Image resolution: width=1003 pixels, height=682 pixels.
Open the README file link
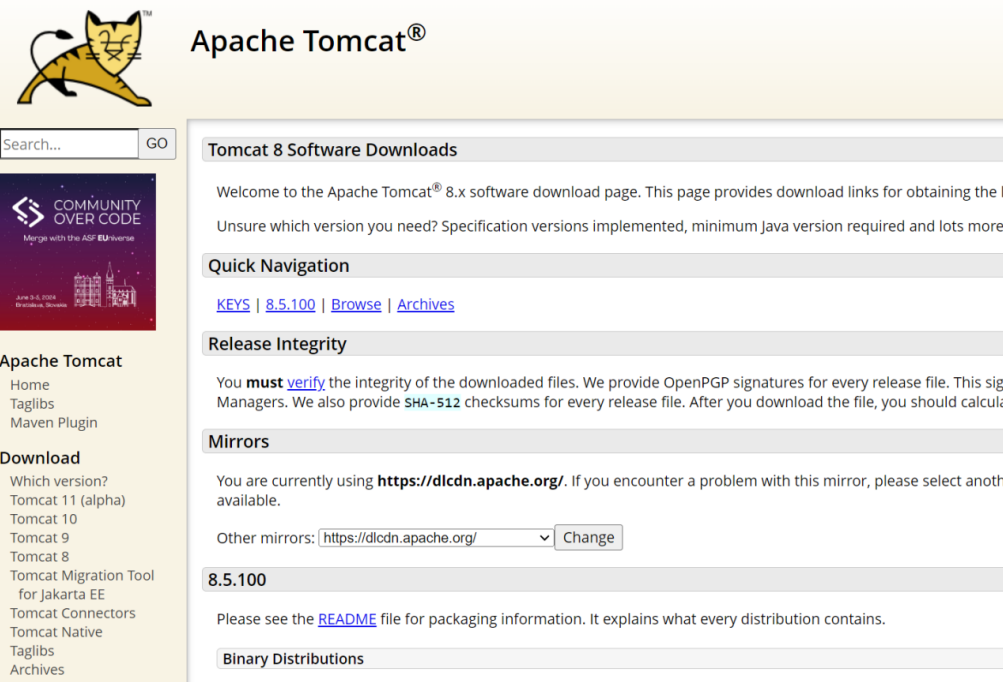tap(347, 619)
